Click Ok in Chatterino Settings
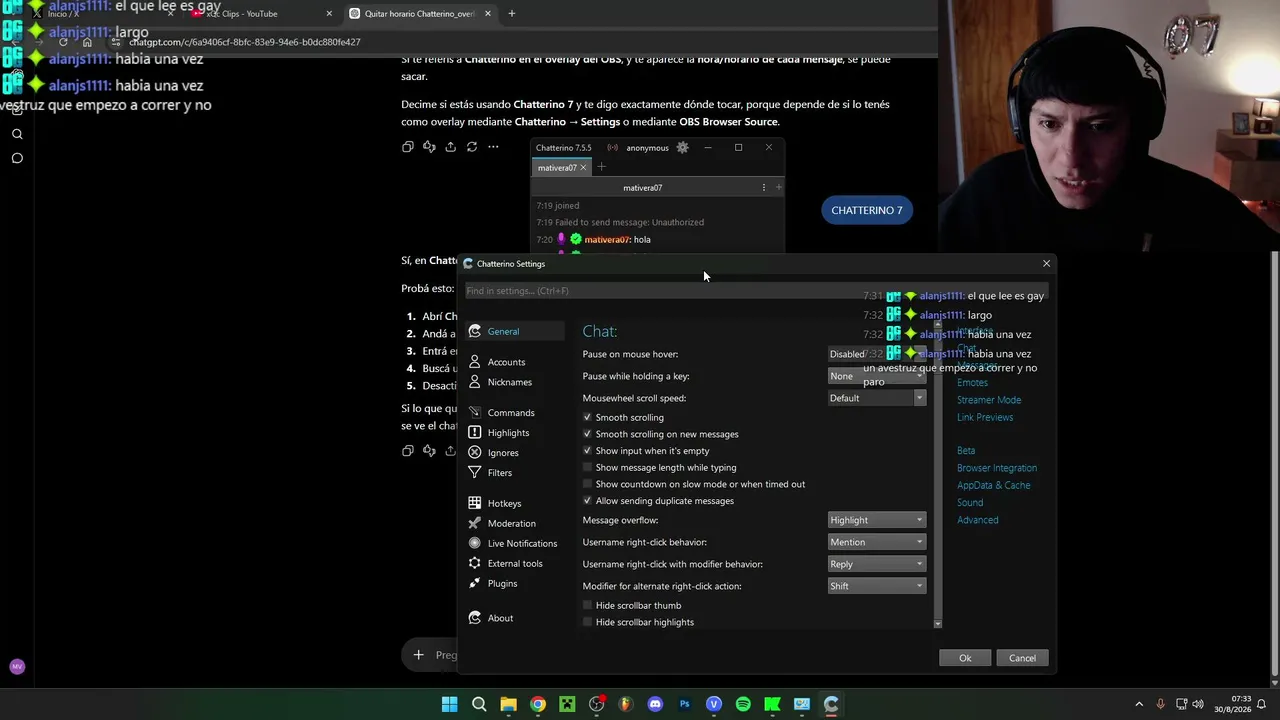Image resolution: width=1280 pixels, height=720 pixels. tap(965, 658)
